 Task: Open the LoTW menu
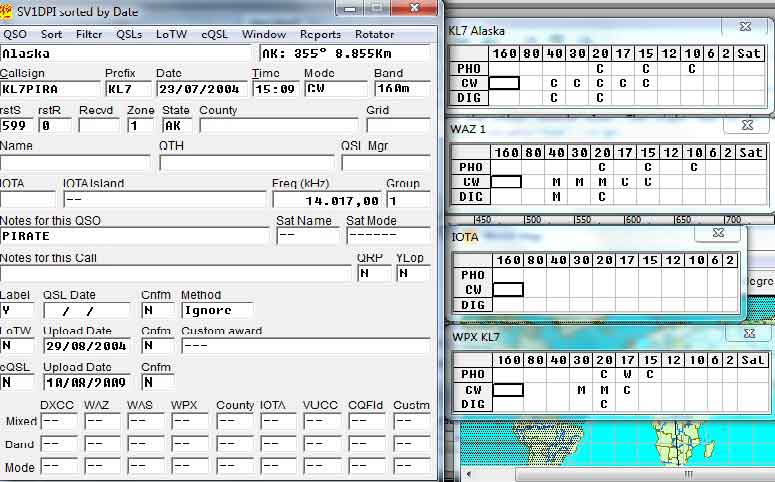tap(171, 34)
